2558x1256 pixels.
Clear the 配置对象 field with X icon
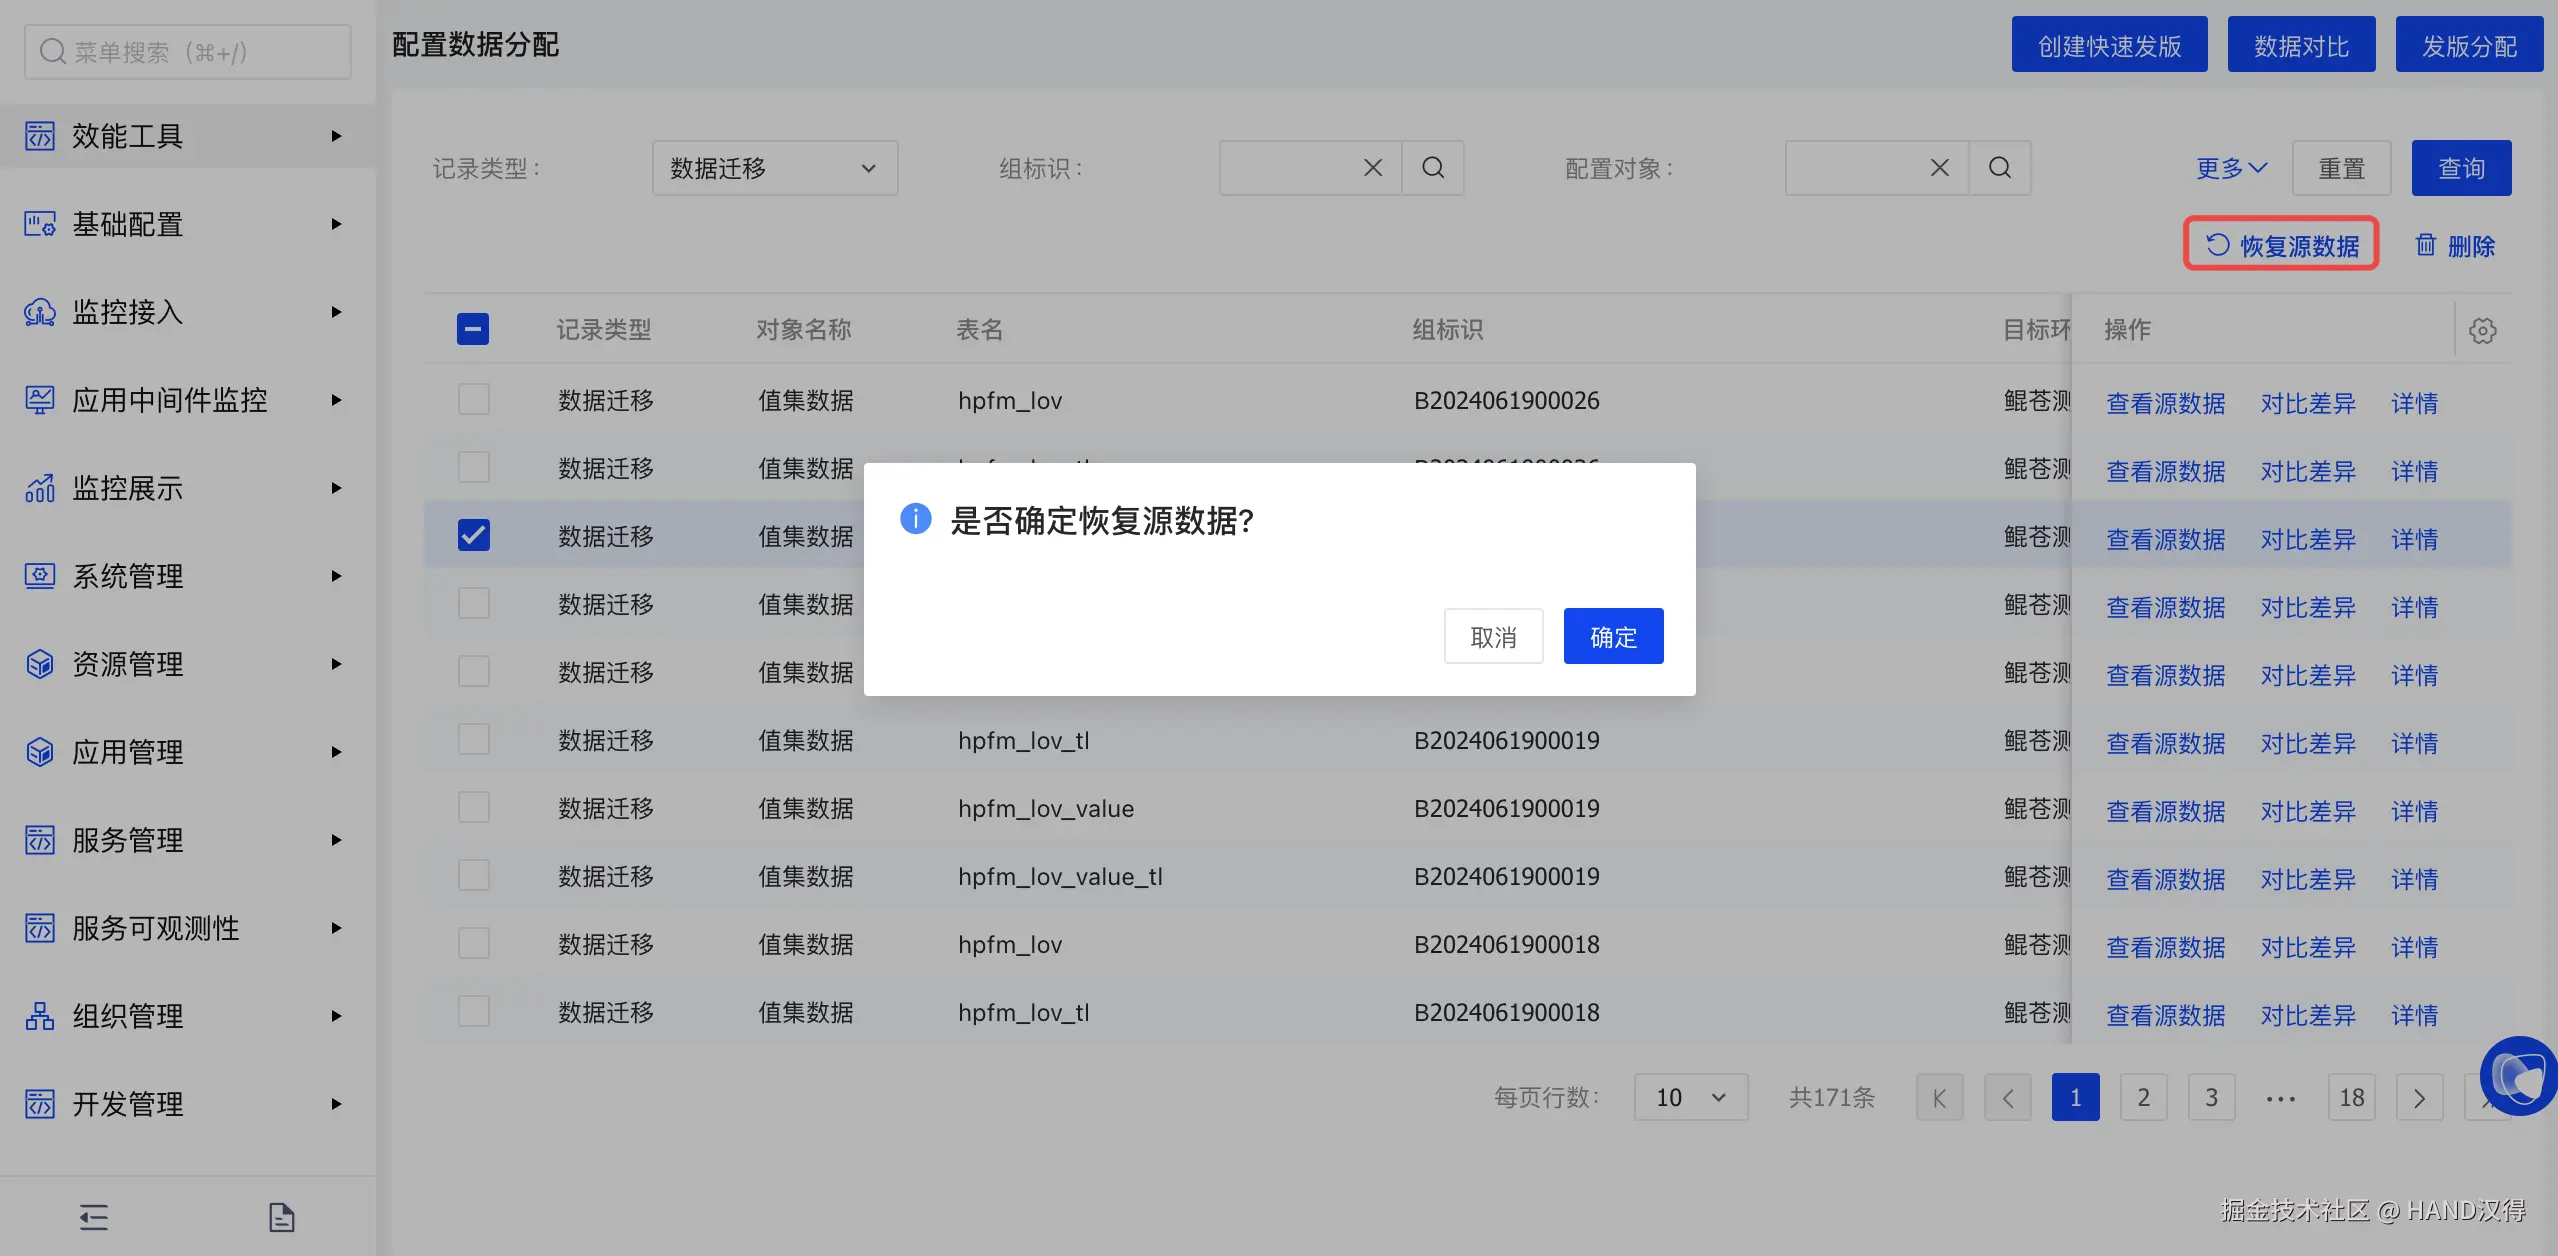(1939, 168)
